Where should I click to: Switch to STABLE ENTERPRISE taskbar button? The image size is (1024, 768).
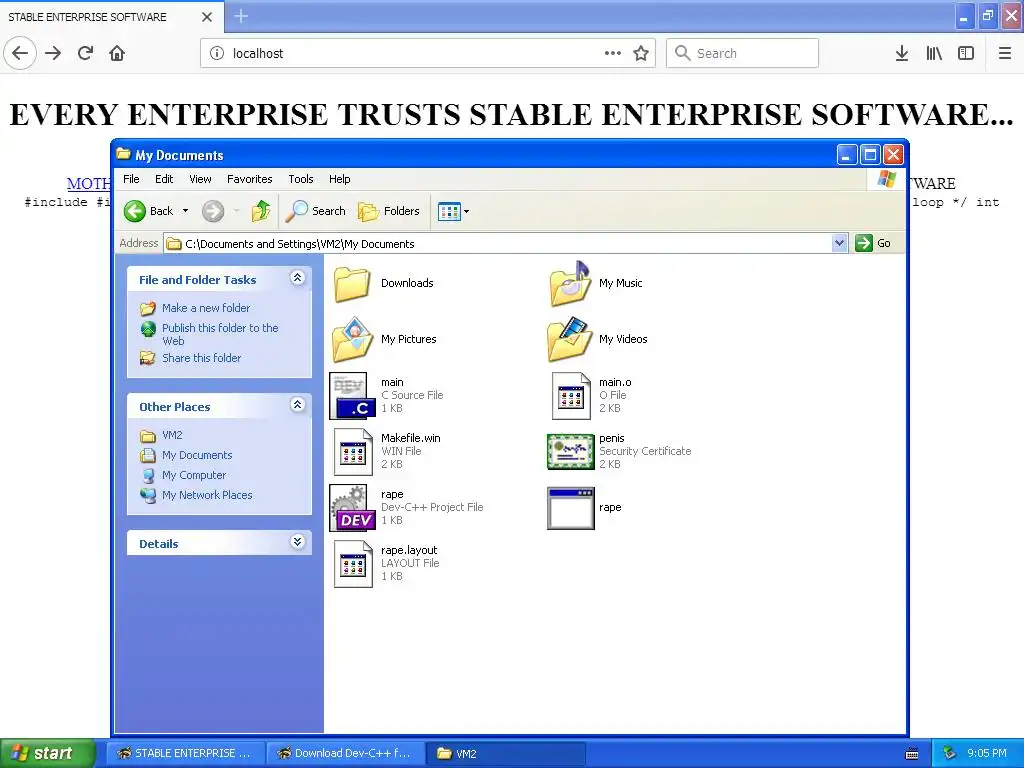coord(185,753)
